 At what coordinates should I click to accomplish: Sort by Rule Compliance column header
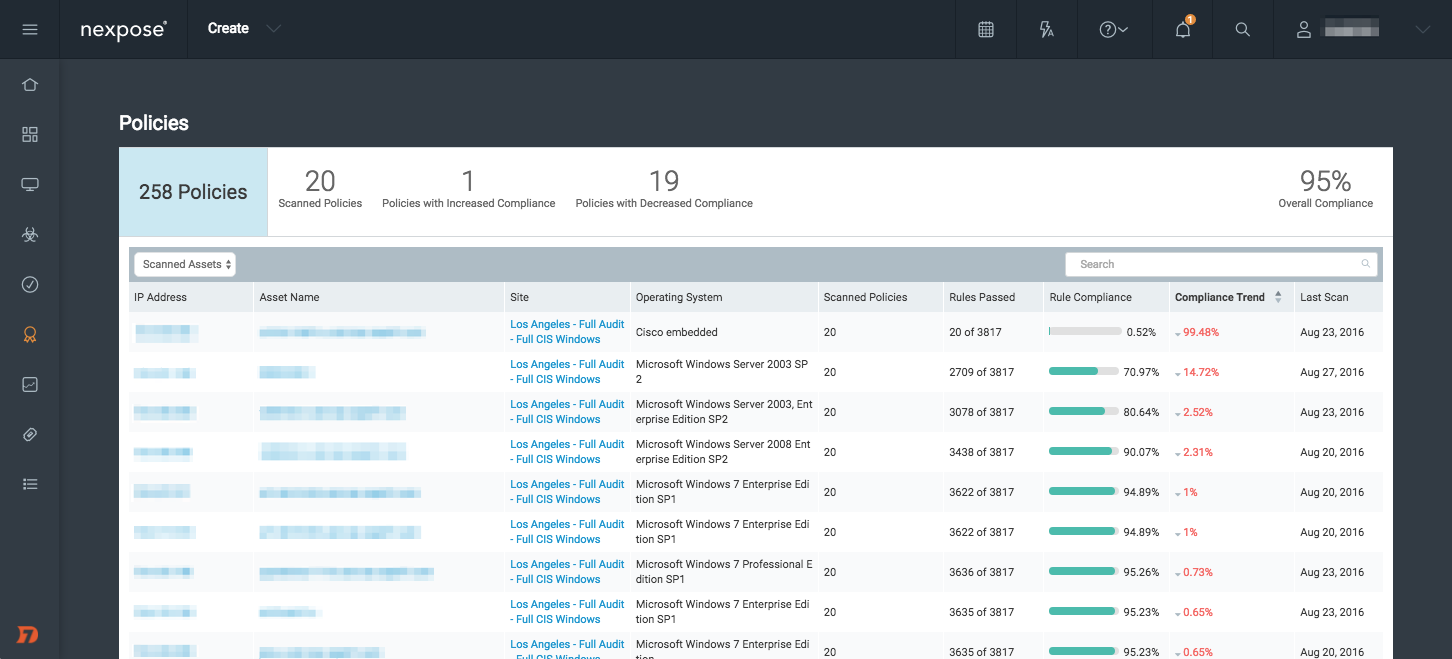click(x=1090, y=297)
